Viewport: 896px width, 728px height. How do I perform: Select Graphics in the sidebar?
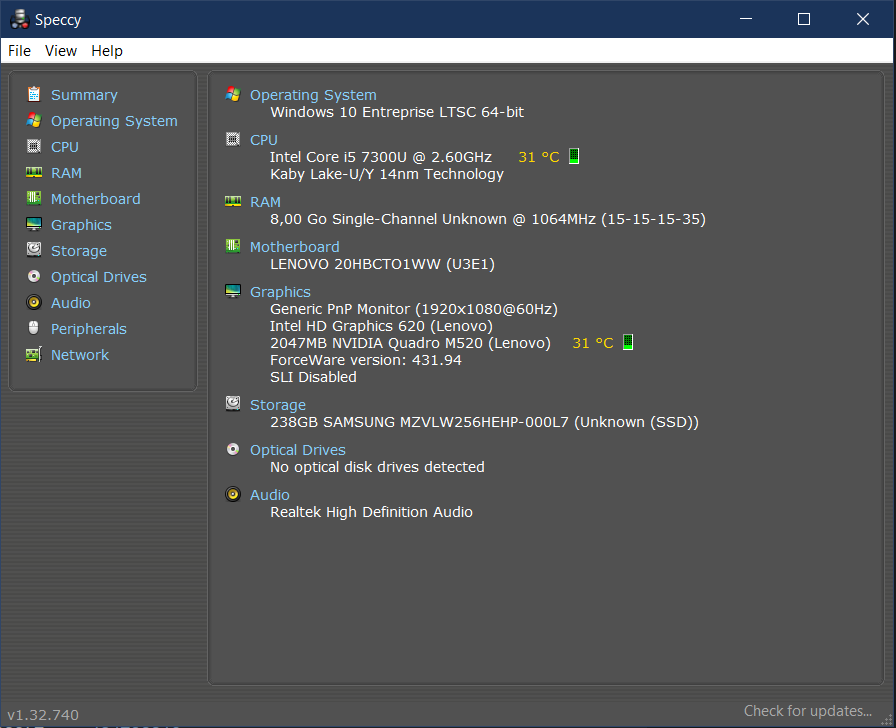coord(81,225)
